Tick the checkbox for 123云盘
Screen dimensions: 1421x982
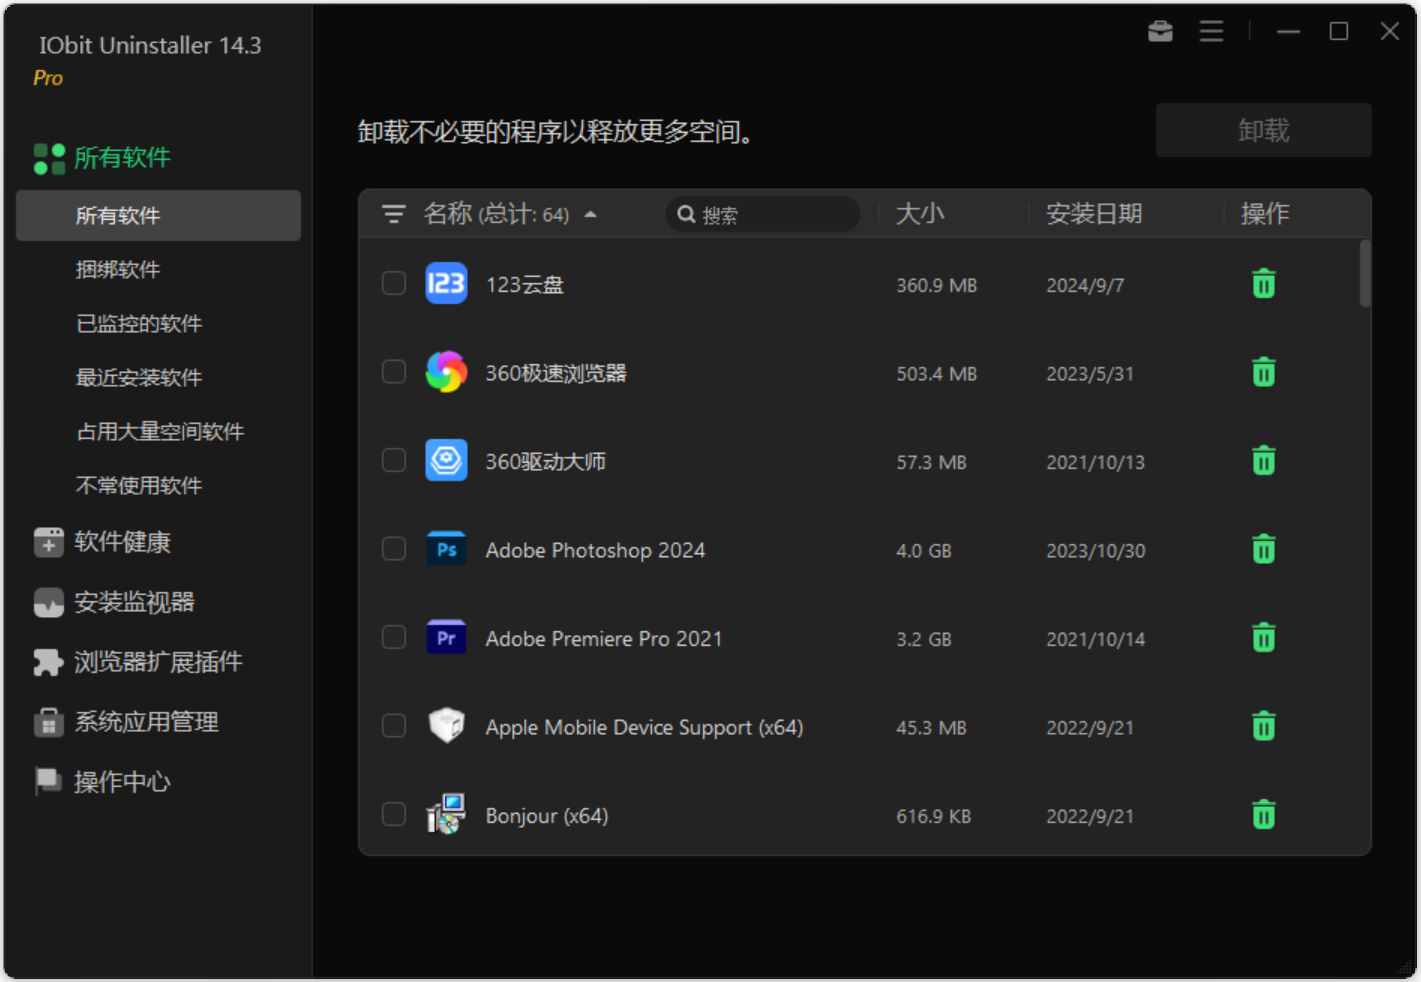click(x=394, y=284)
